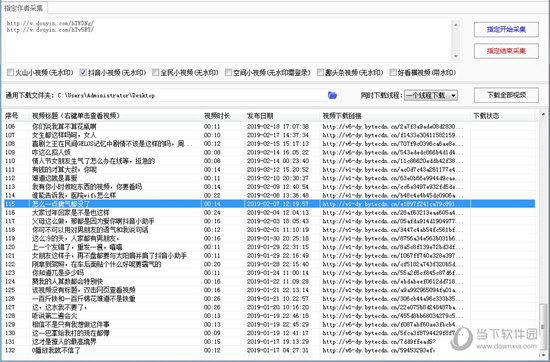Select row 120 starting with 上一个发错了
The image size is (550, 362).
click(x=269, y=247)
